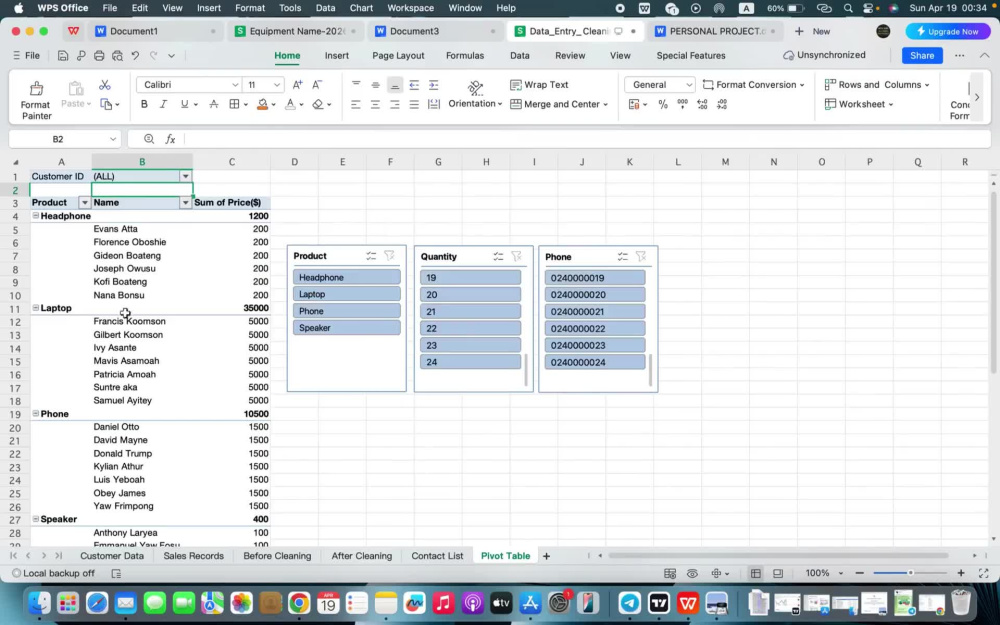The image size is (1000, 625).
Task: Clear filter on Product slicer
Action: click(x=389, y=256)
